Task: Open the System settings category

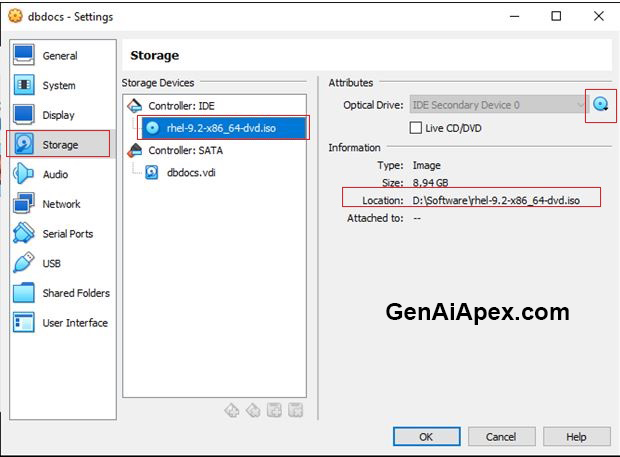Action: pos(62,85)
